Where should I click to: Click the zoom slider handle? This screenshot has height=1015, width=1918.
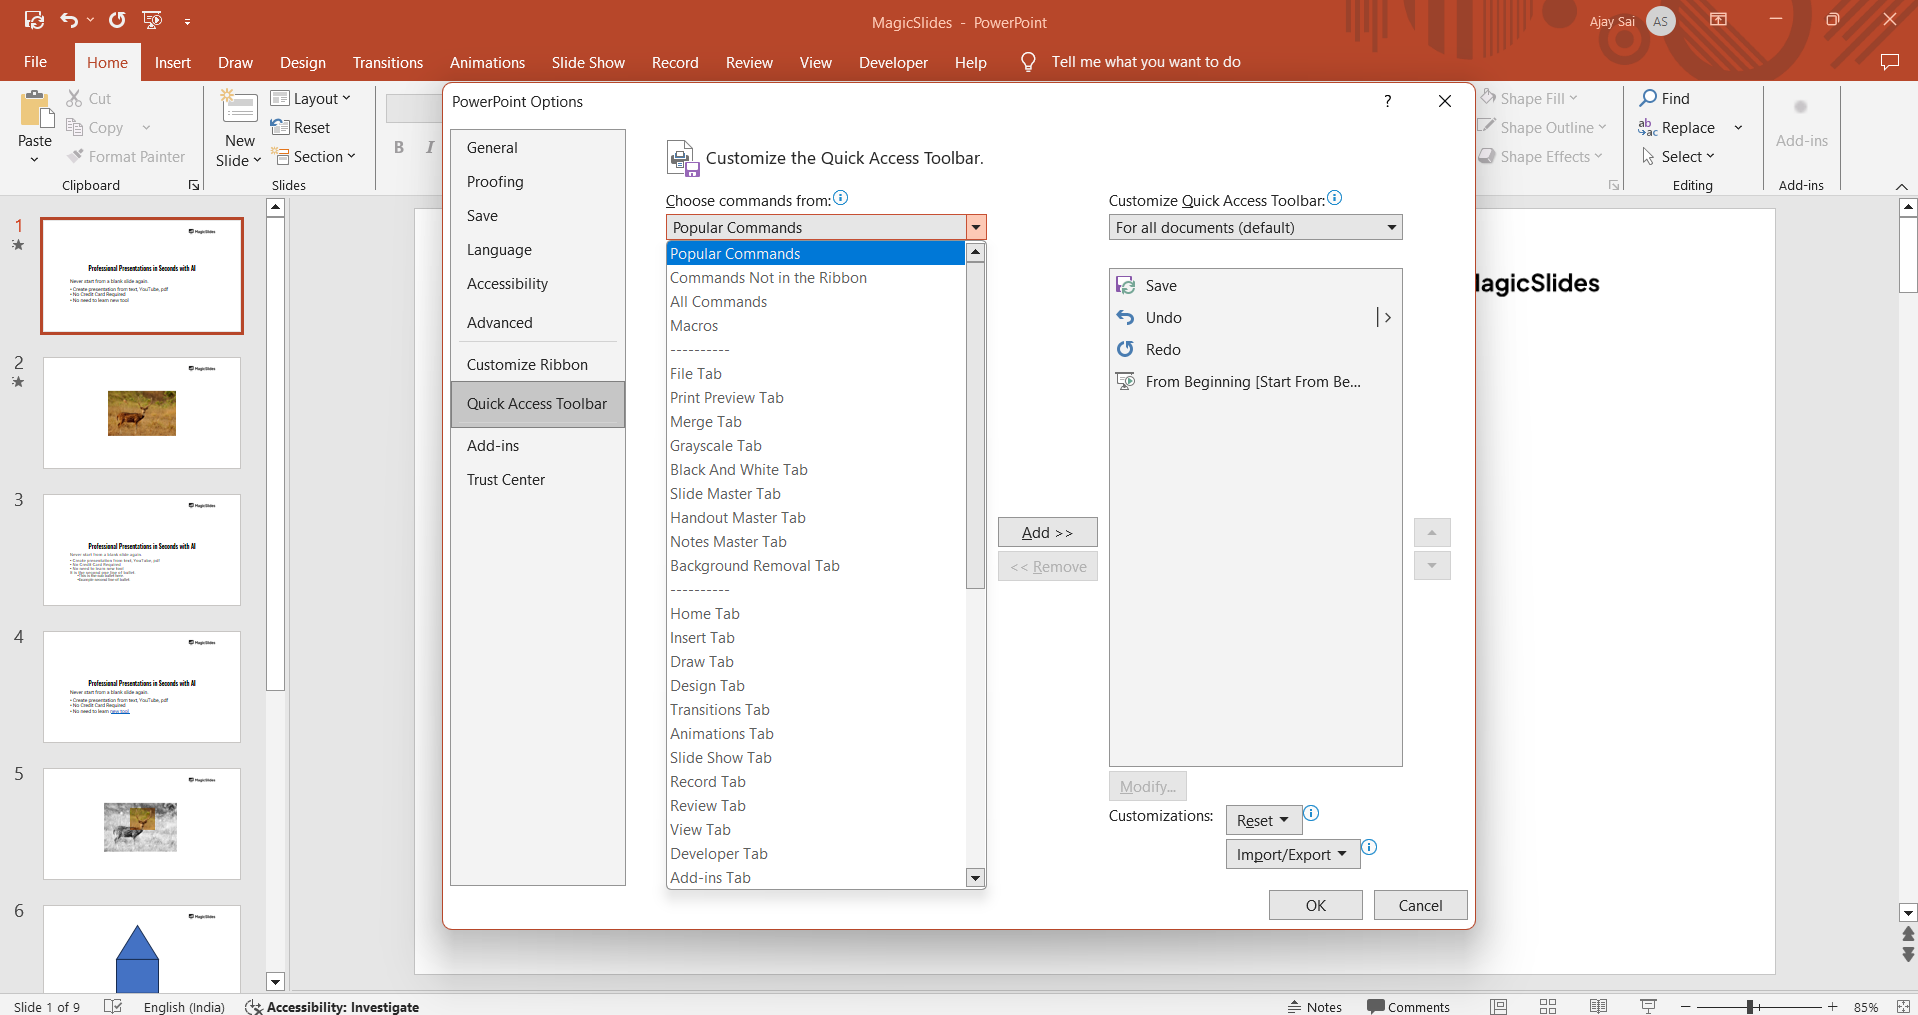tap(1750, 1007)
